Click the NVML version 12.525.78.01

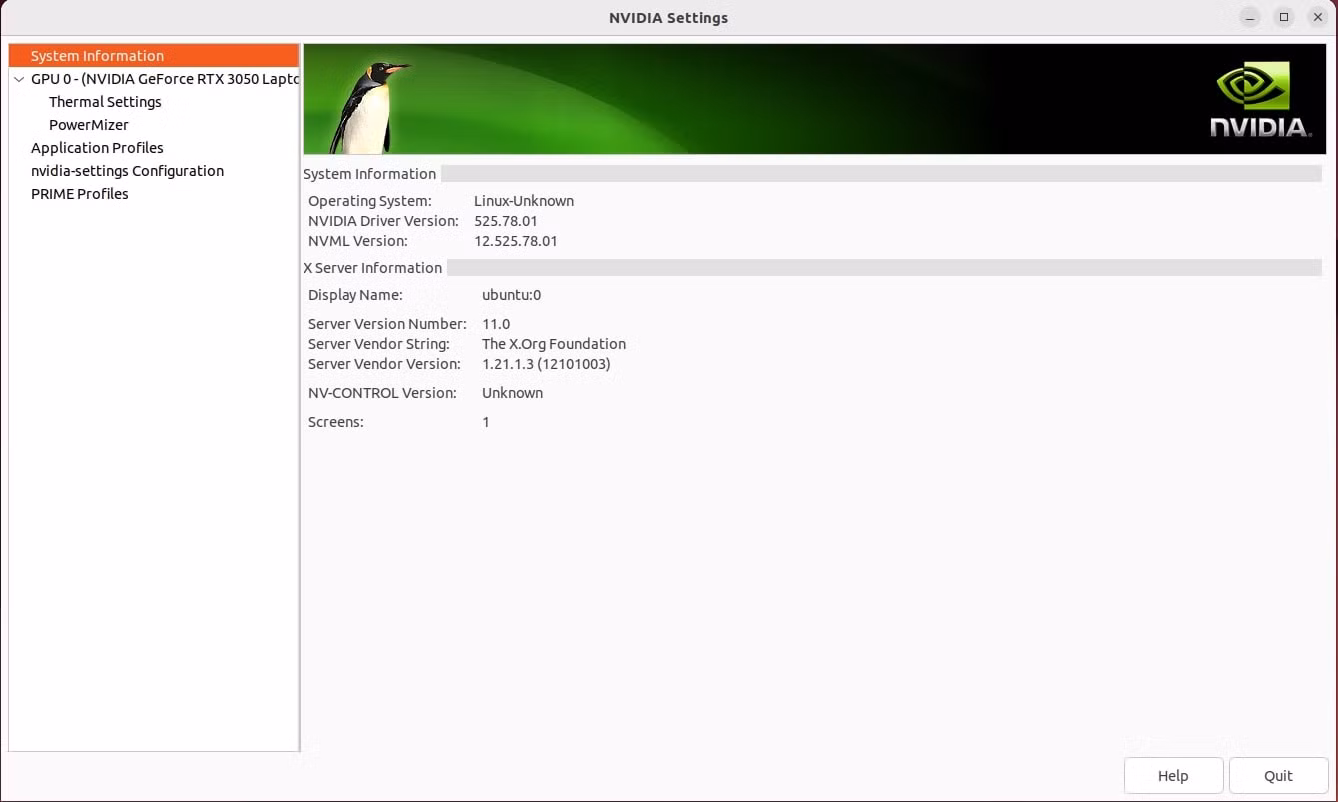pyautogui.click(x=516, y=241)
